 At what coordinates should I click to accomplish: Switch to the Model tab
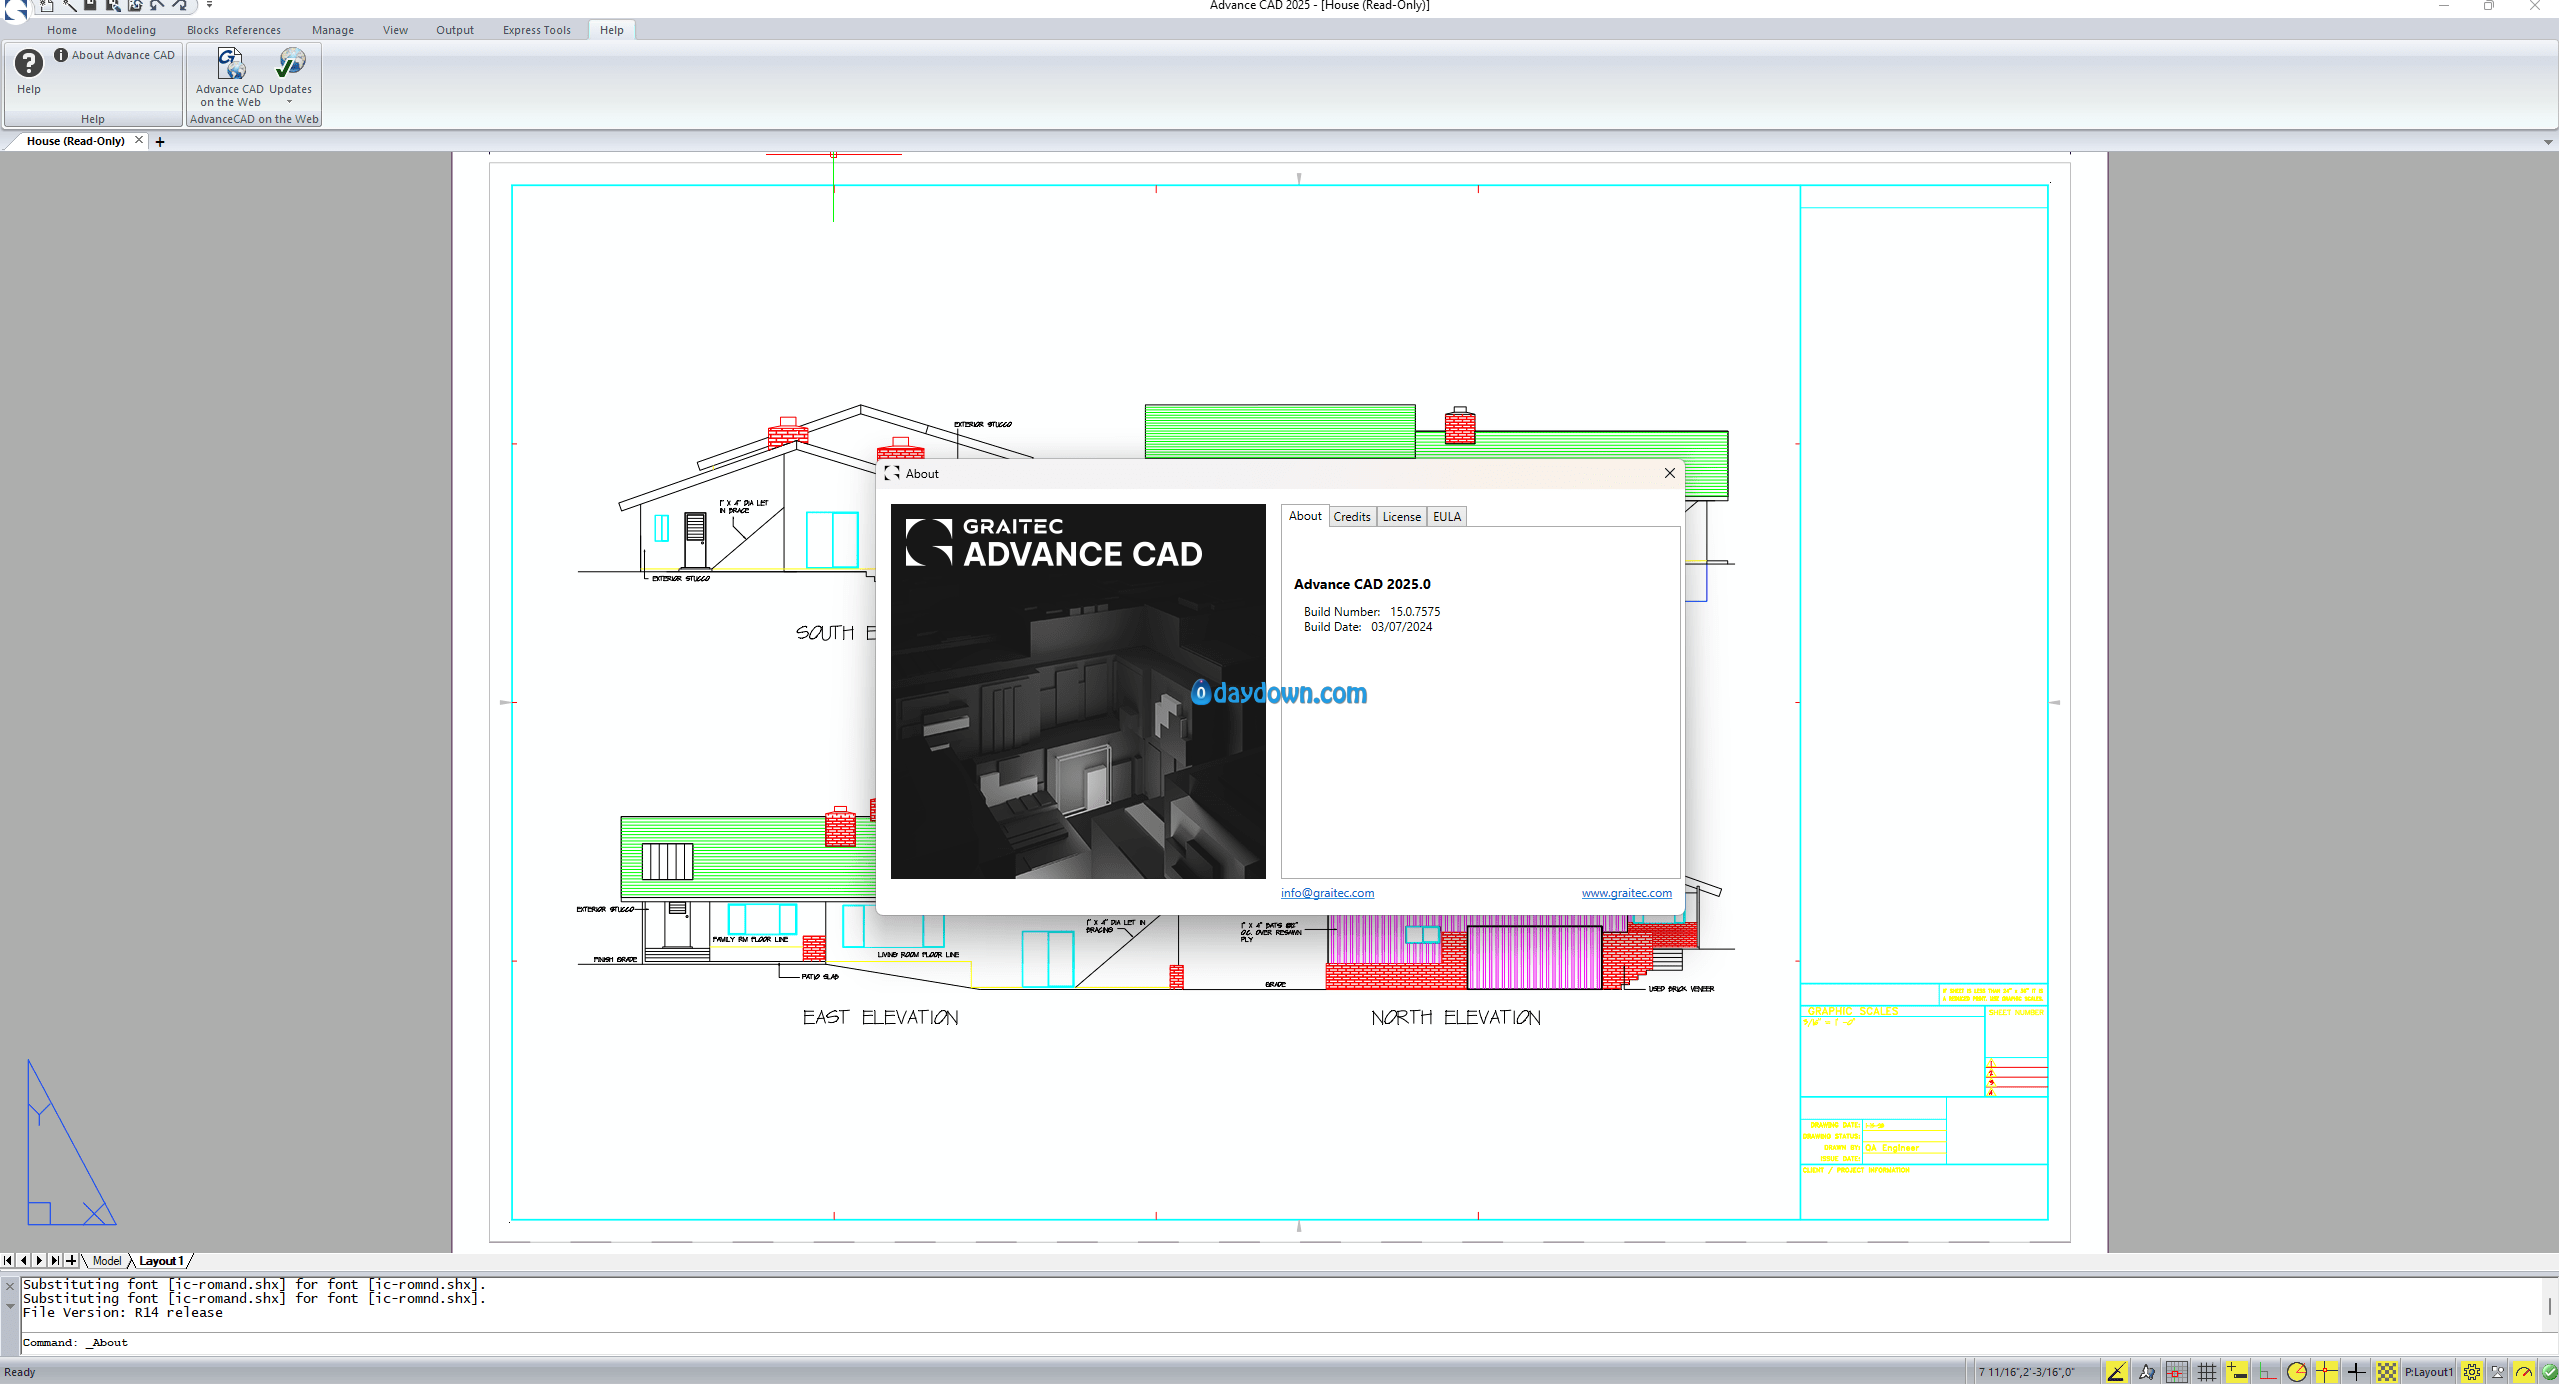pyautogui.click(x=107, y=1261)
